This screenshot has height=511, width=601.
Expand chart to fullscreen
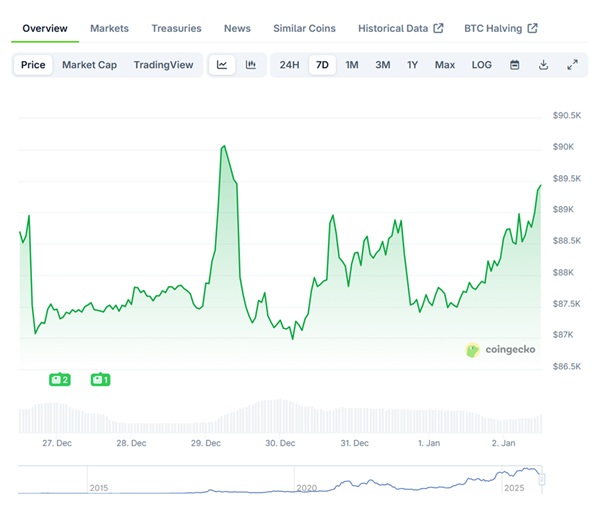[x=572, y=65]
